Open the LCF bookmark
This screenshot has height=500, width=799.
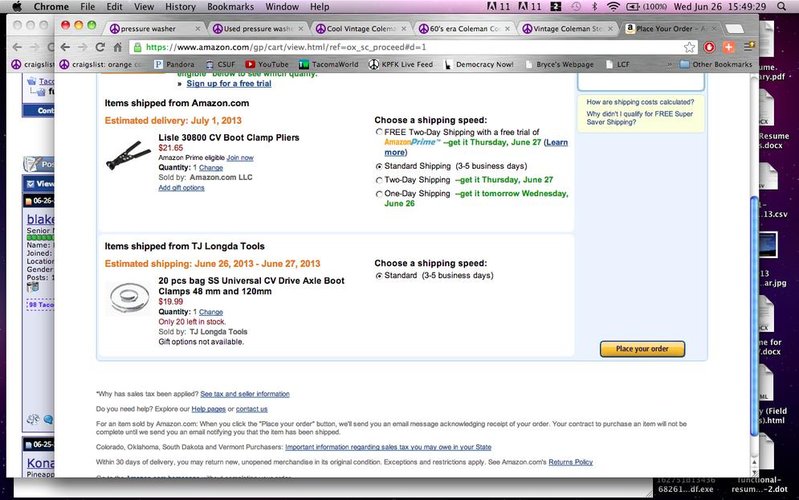click(617, 64)
